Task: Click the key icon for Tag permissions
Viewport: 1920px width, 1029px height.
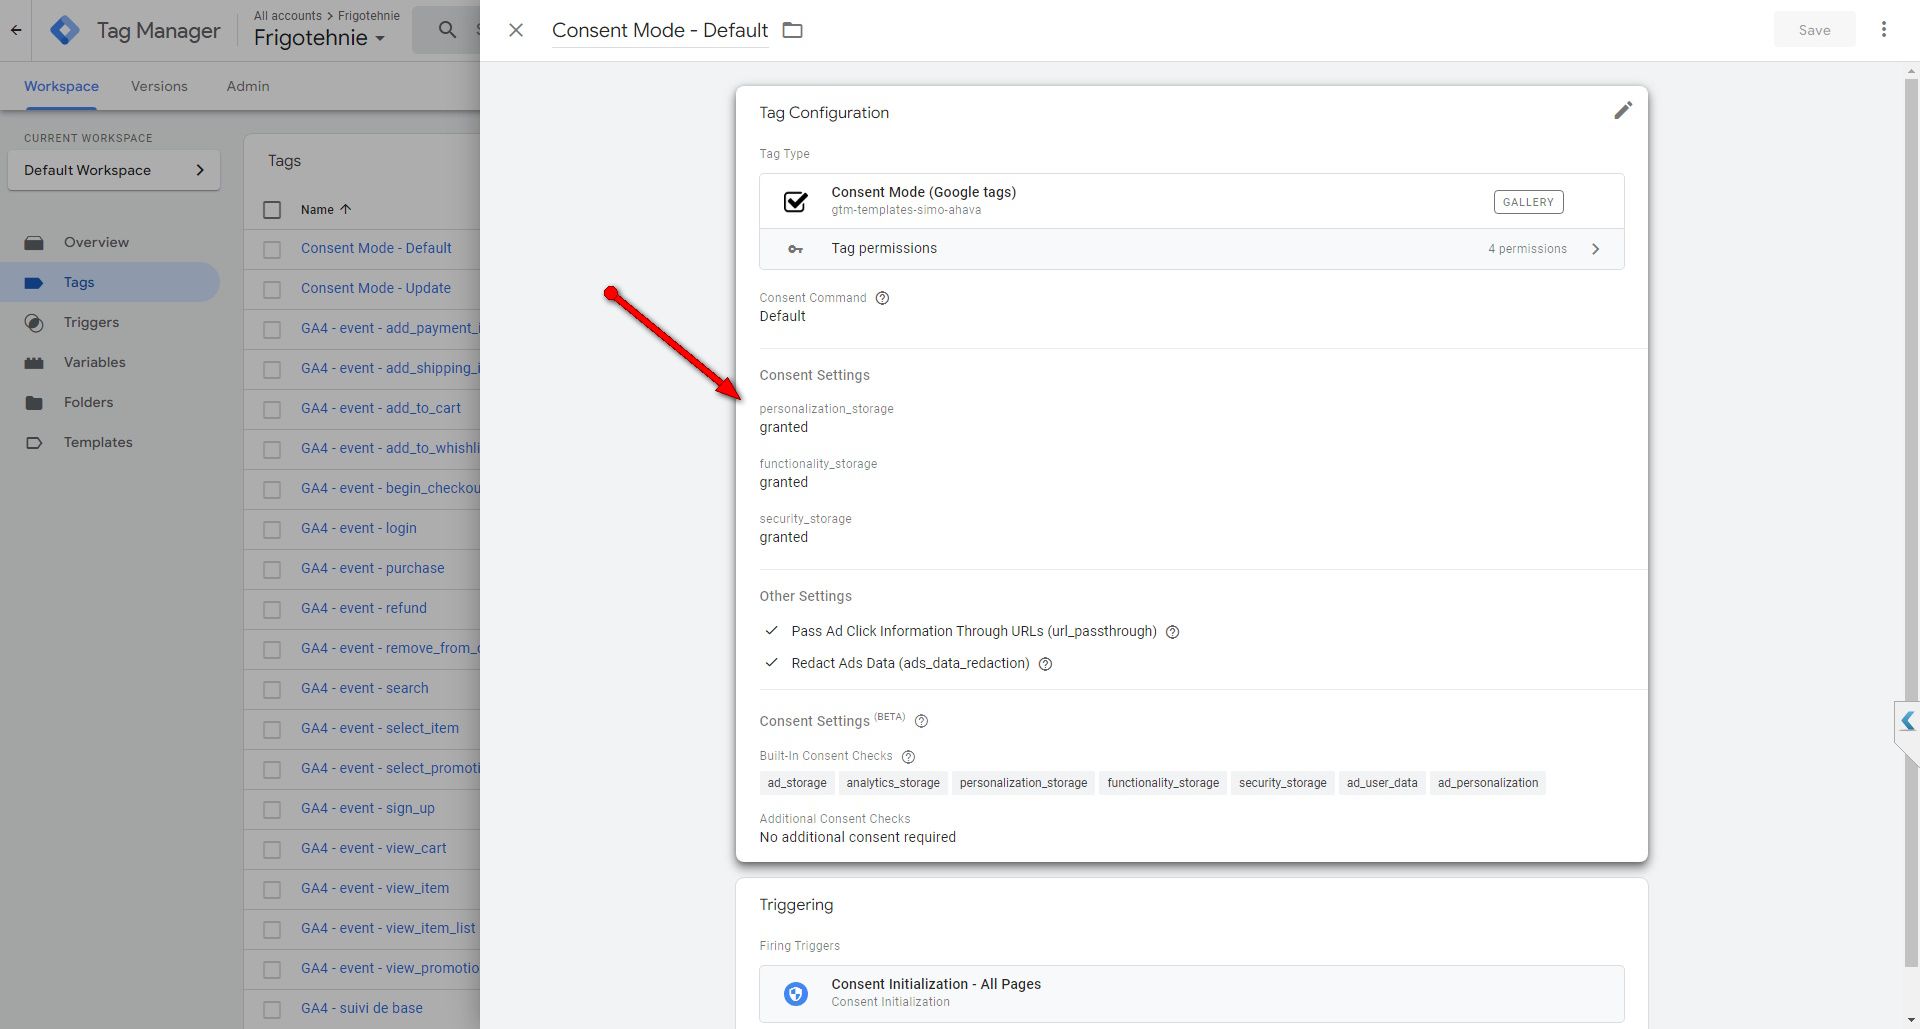Action: click(x=795, y=249)
